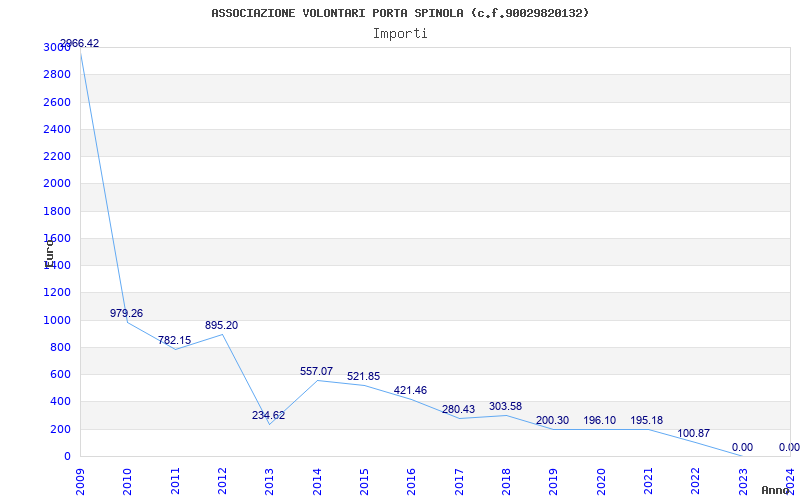Select the 280.43 data label
800x500 pixels.
tap(458, 409)
